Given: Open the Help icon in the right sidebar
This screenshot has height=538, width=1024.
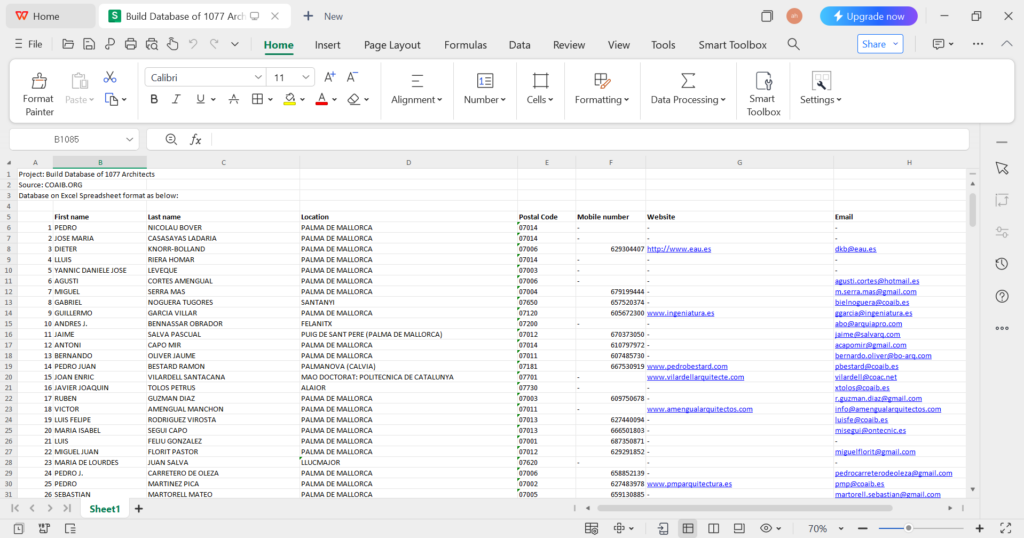Looking at the screenshot, I should point(1002,296).
